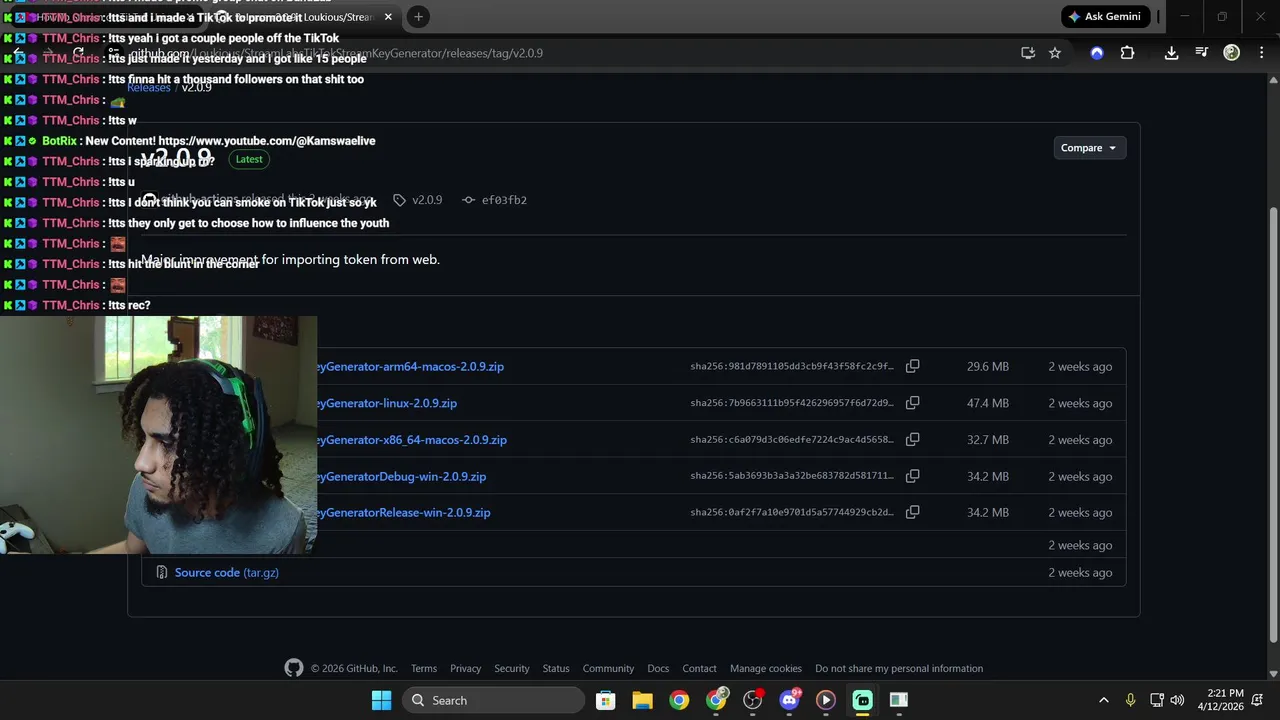Download Source code (tar.gz)

226,573
